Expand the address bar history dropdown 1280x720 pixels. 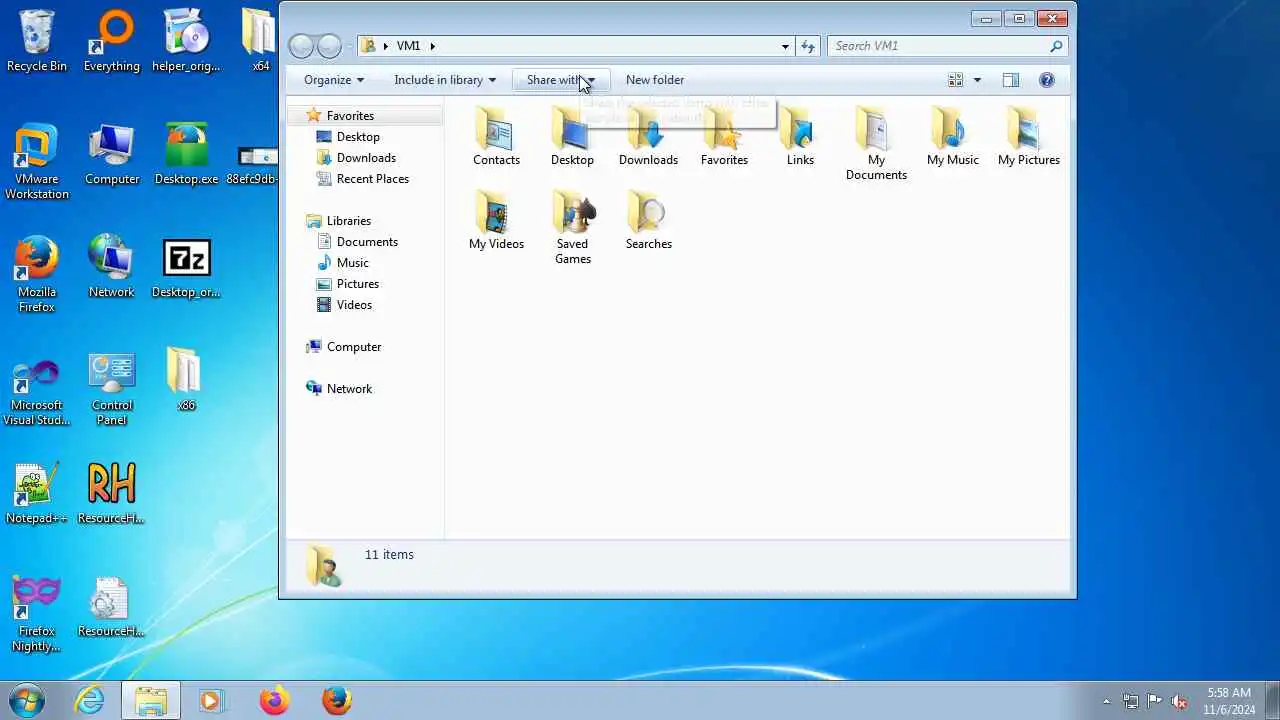pyautogui.click(x=785, y=46)
